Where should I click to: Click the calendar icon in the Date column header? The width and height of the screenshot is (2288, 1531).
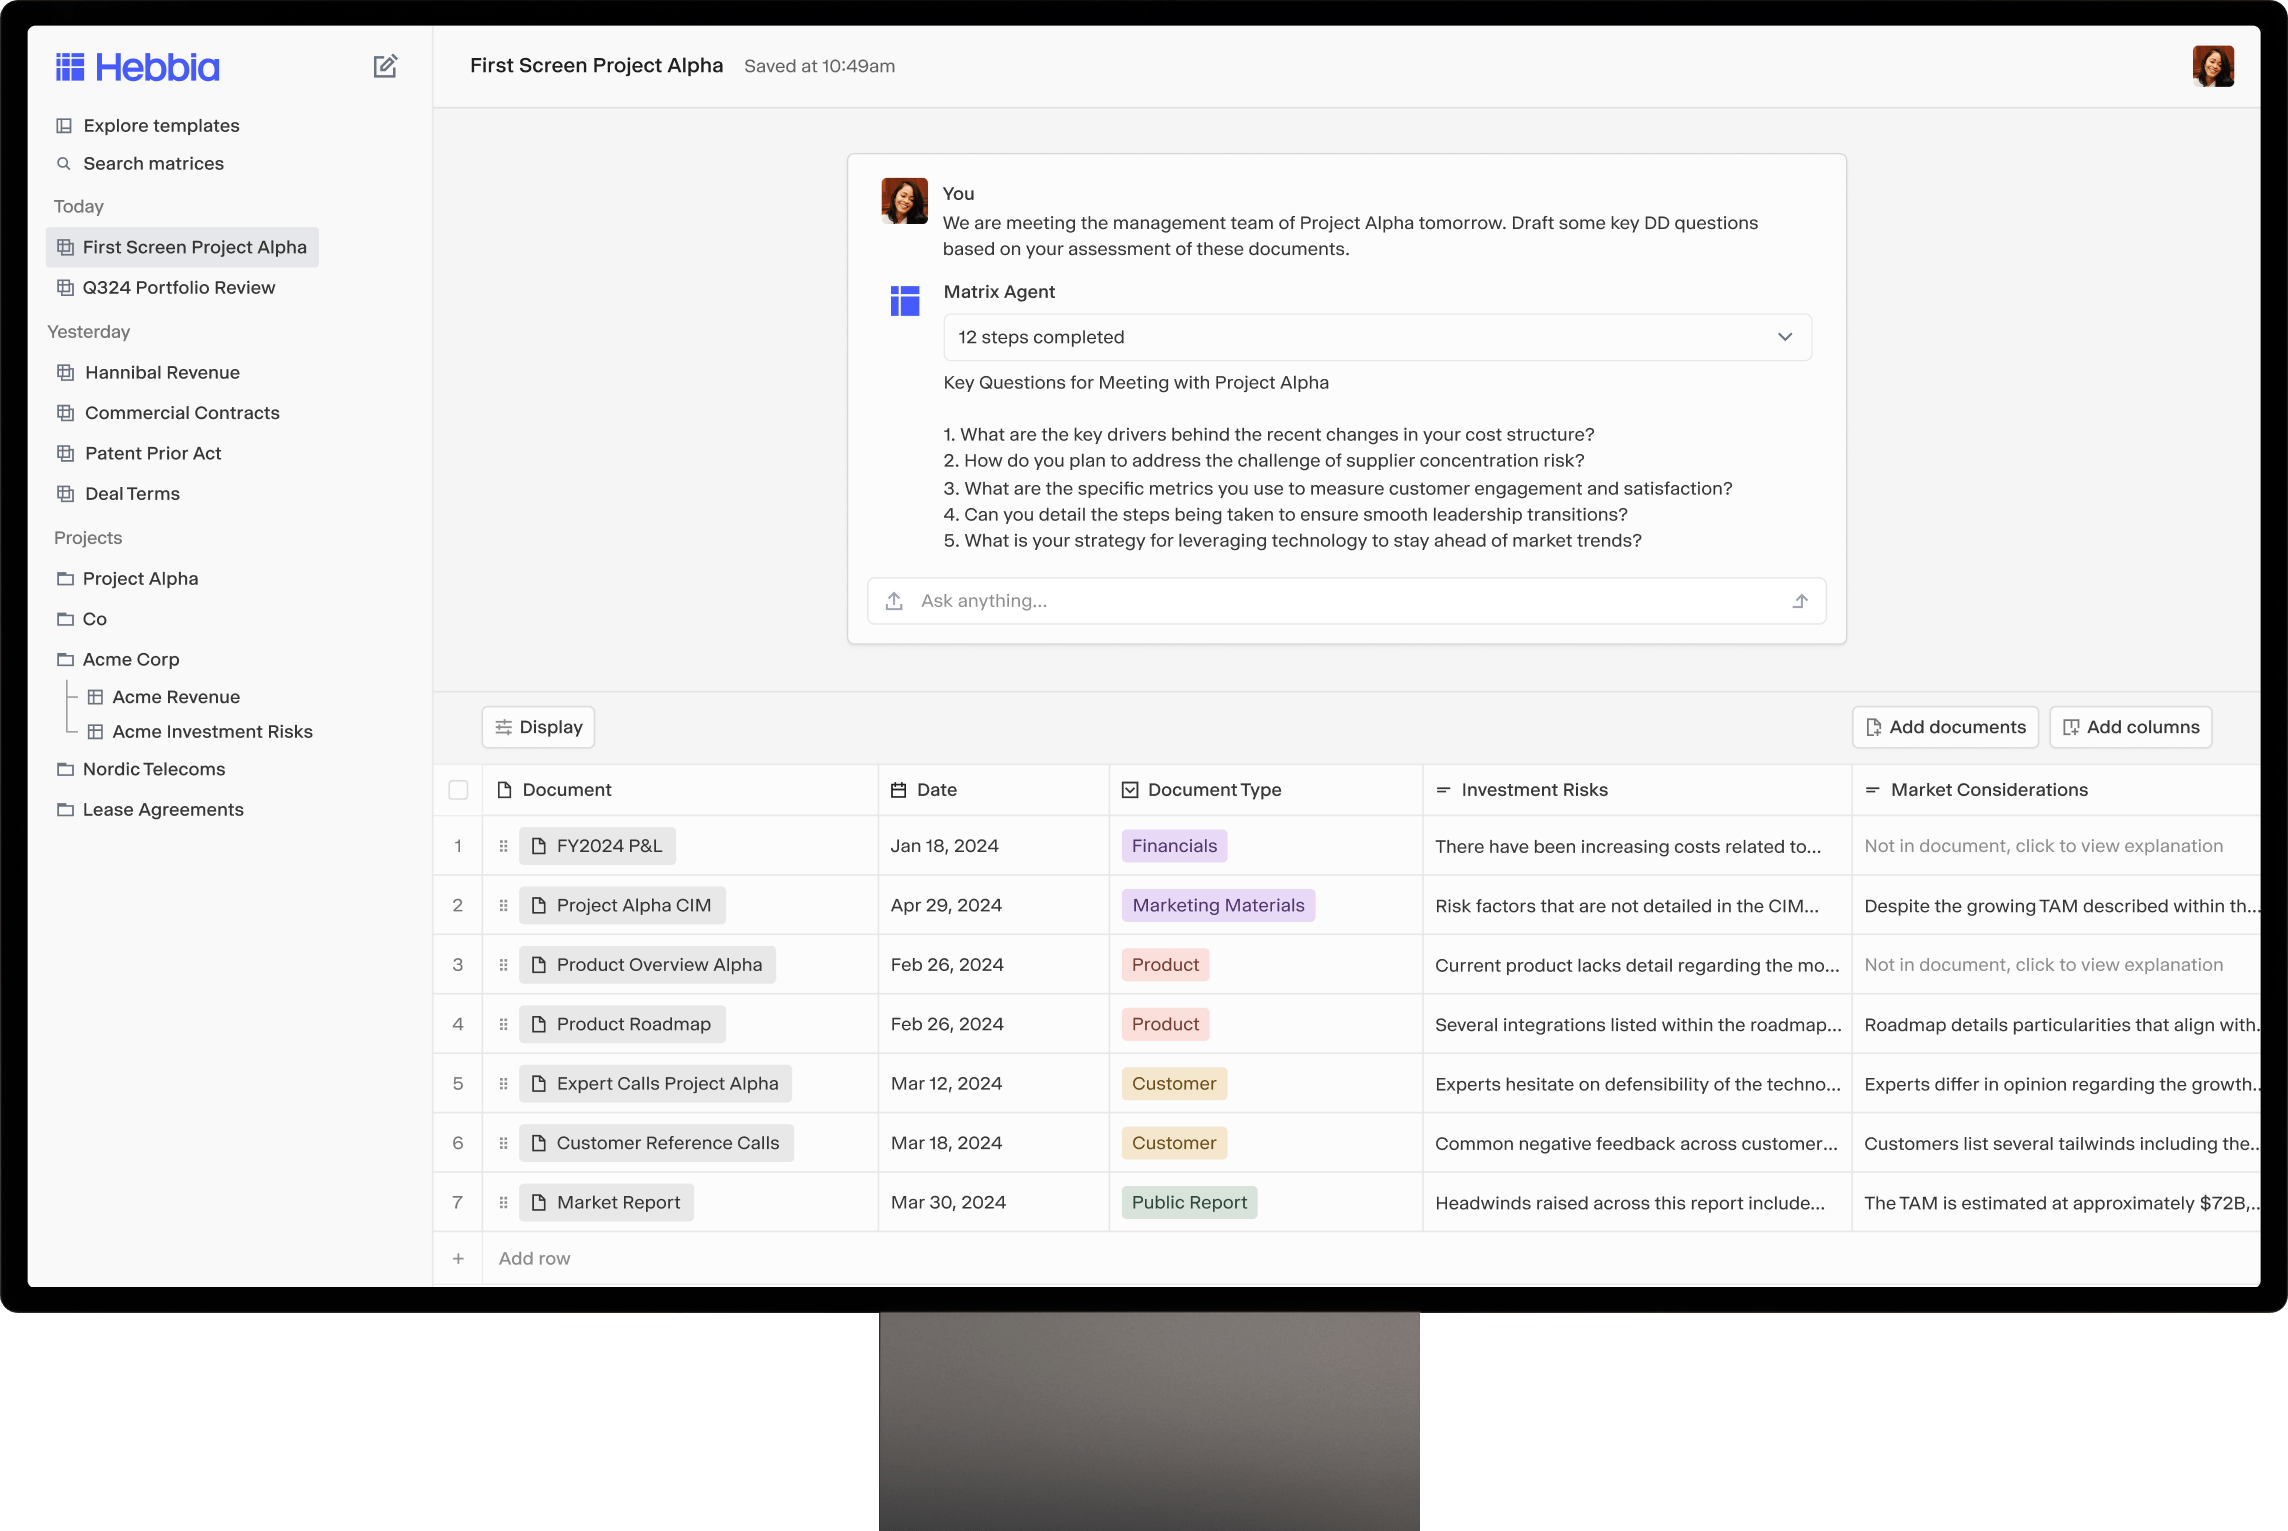pyautogui.click(x=898, y=789)
